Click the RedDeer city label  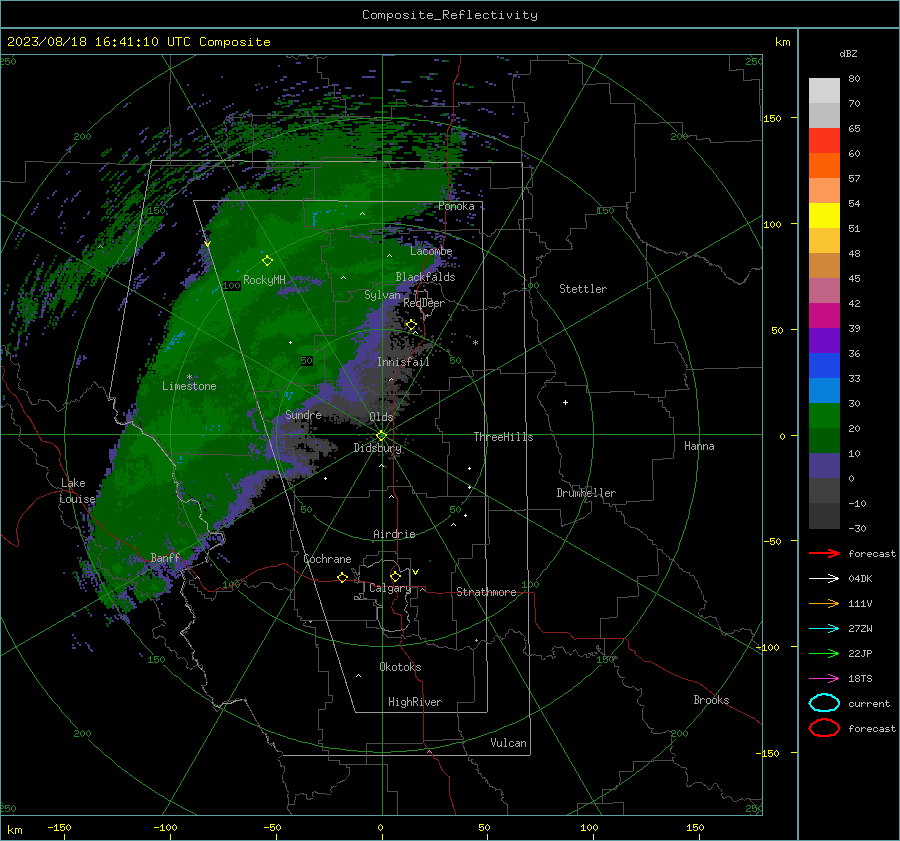(424, 303)
